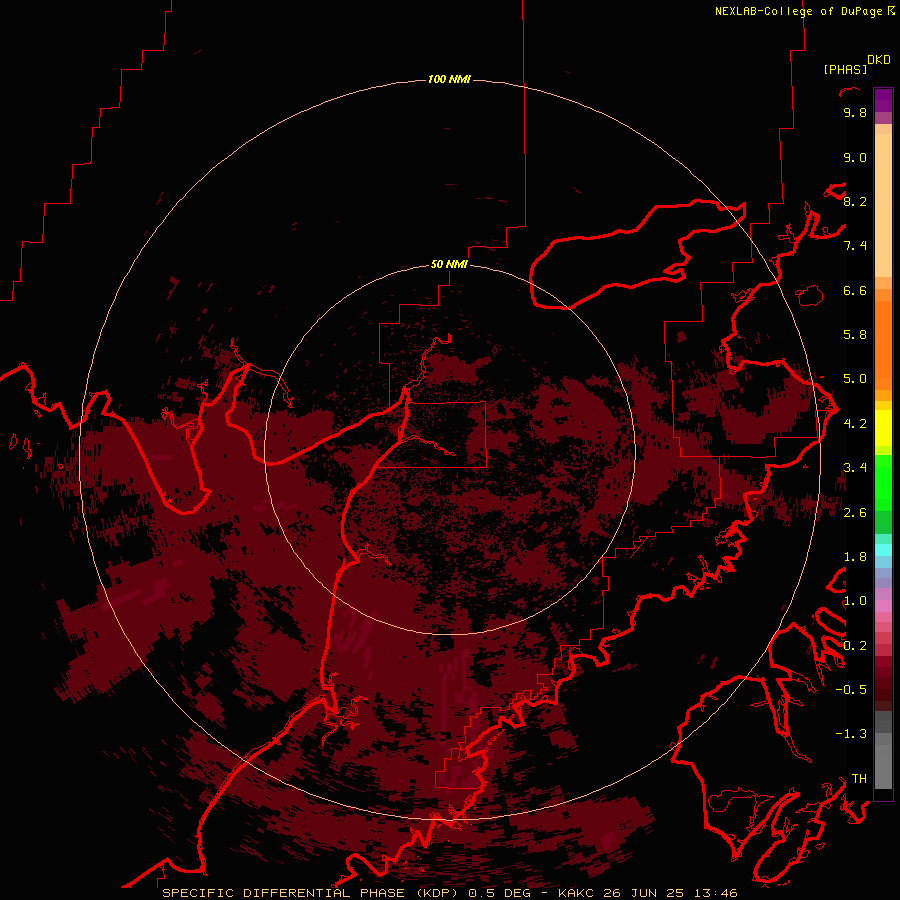Viewport: 900px width, 900px height.
Task: Click the 2.6 colorbar scale value
Action: click(855, 512)
